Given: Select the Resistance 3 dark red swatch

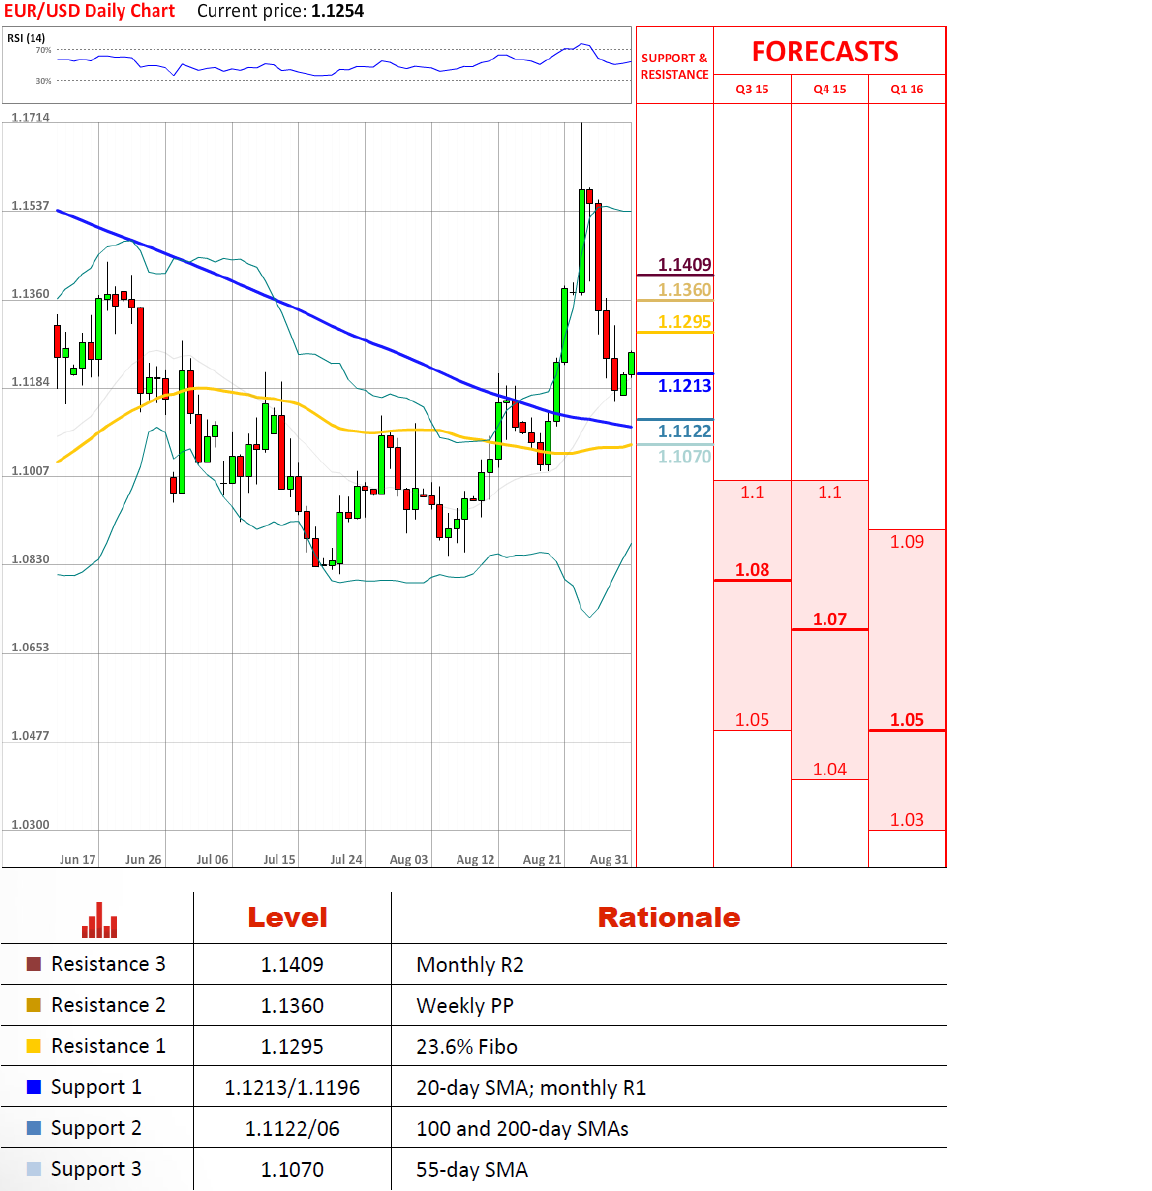Looking at the screenshot, I should 33,964.
